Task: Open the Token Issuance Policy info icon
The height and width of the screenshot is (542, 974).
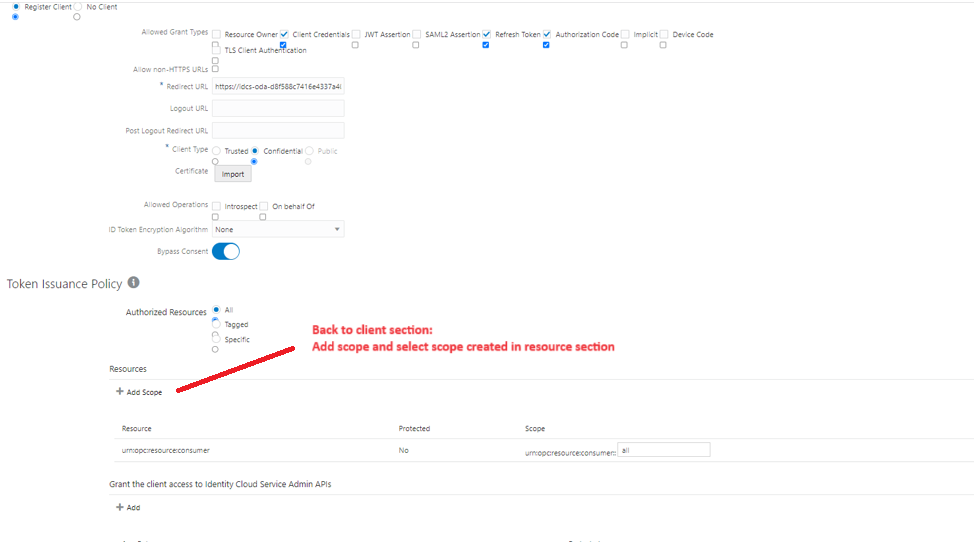Action: point(134,282)
